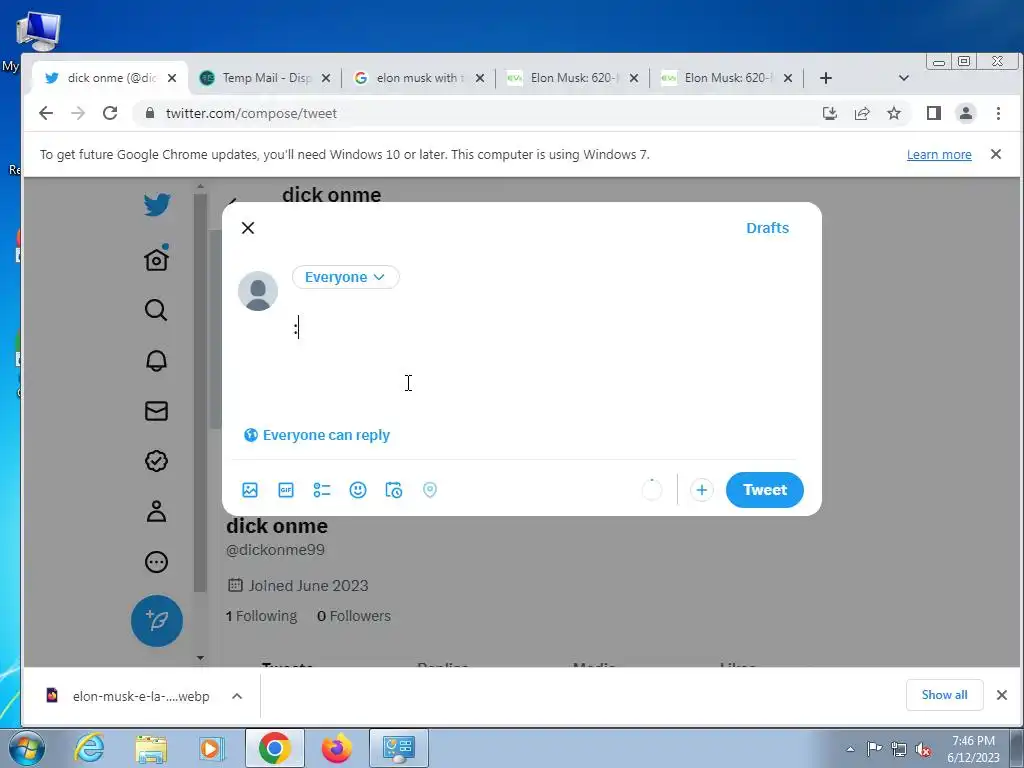Open More options circle in sidebar
The width and height of the screenshot is (1024, 768).
coord(156,562)
